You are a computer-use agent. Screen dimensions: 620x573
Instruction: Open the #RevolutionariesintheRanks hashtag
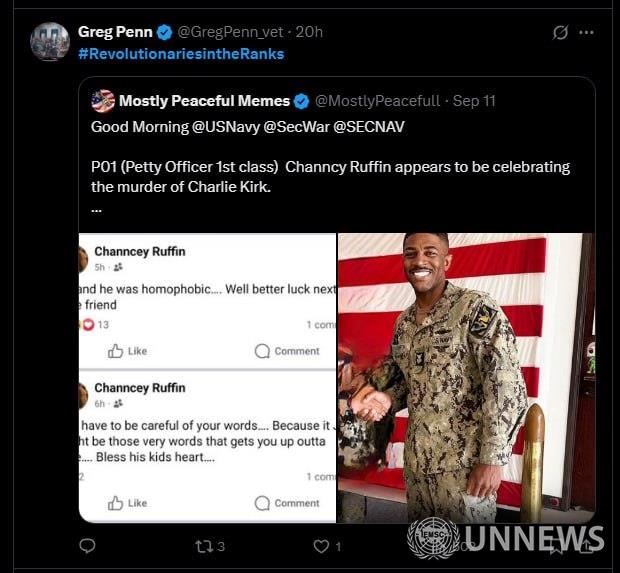(181, 54)
